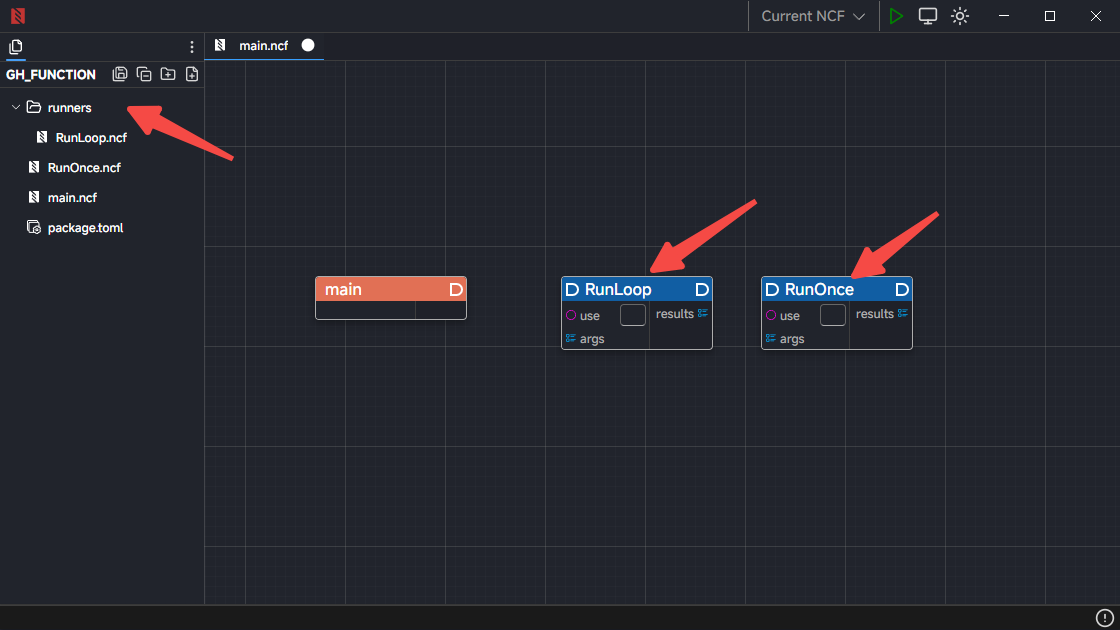The height and width of the screenshot is (630, 1120).
Task: Click the status bar warning icon
Action: [1105, 618]
